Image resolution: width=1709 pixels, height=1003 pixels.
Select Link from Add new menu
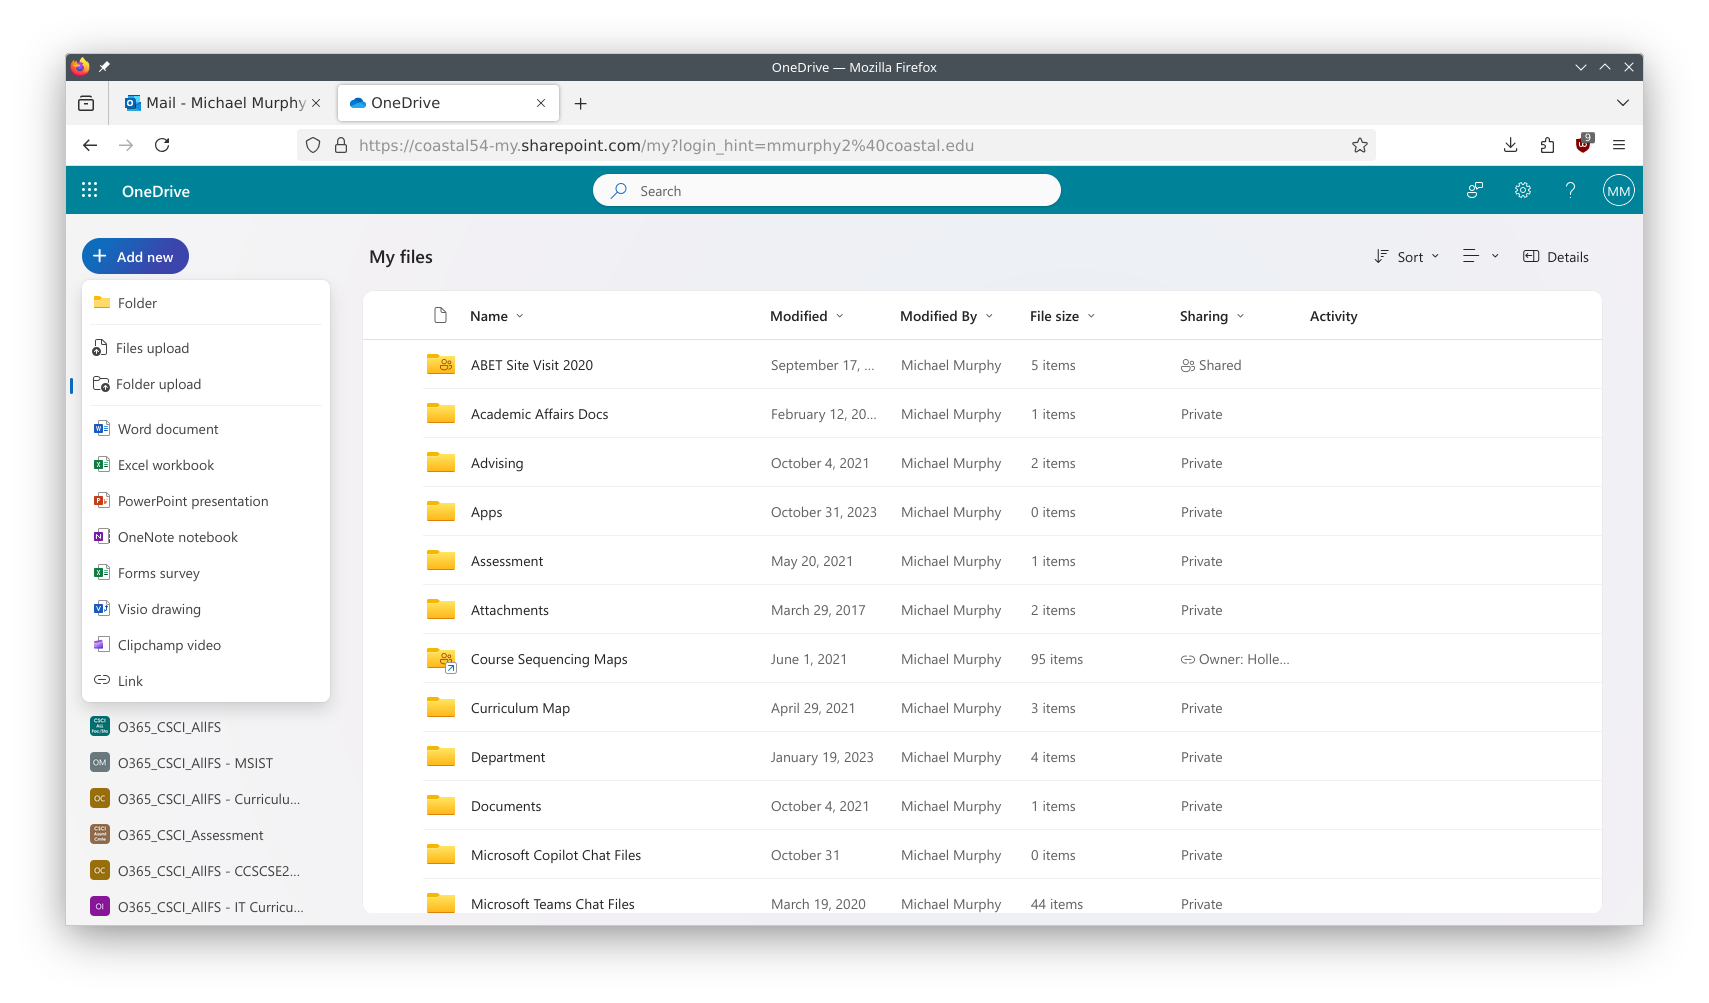(x=206, y=680)
